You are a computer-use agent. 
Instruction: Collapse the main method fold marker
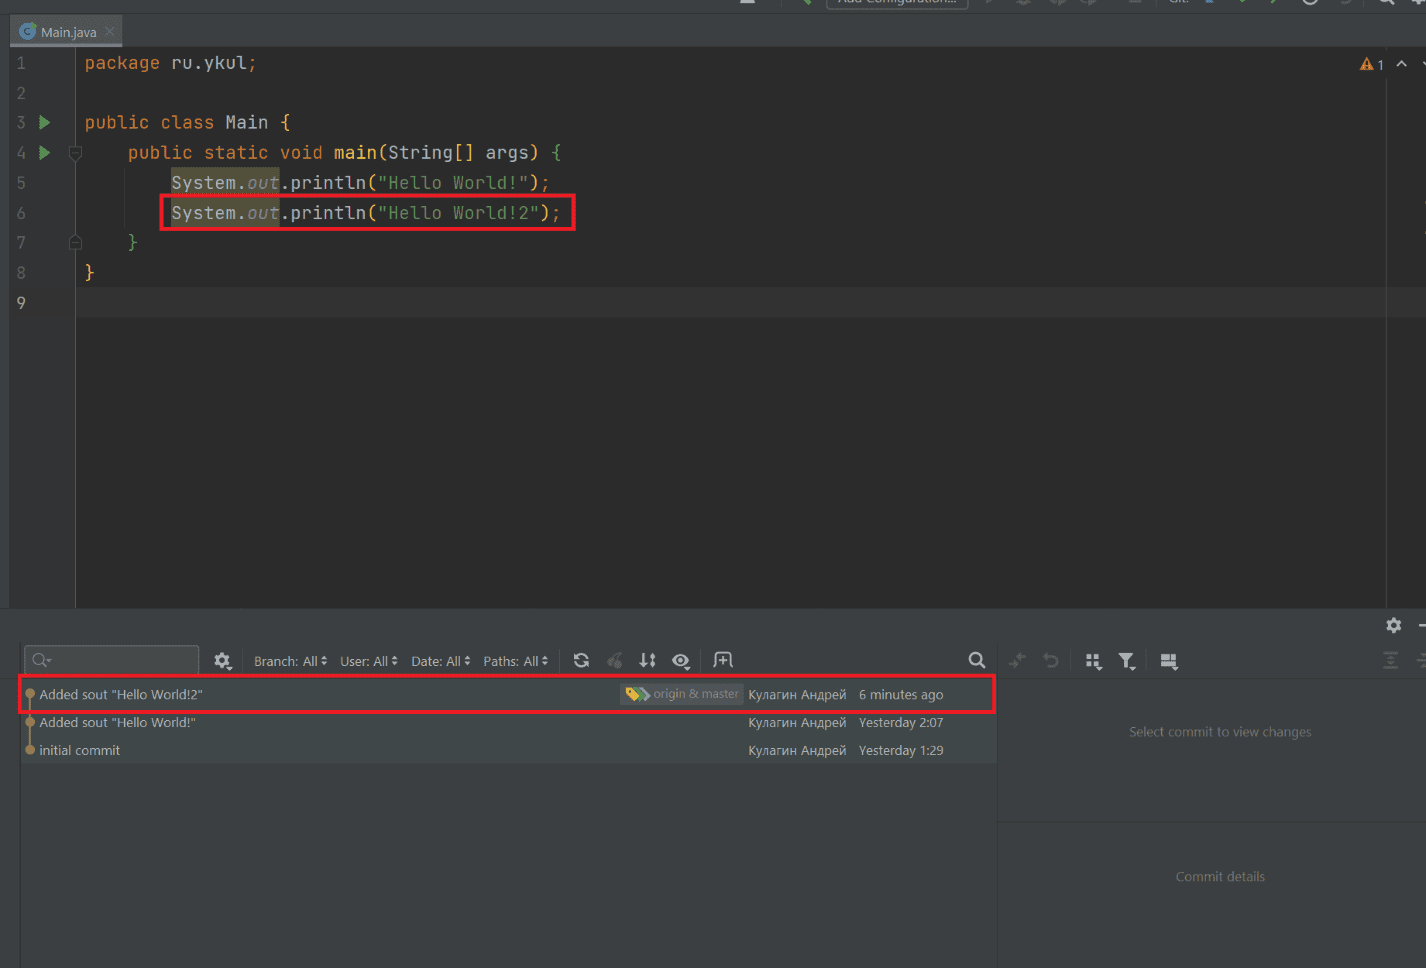[75, 153]
